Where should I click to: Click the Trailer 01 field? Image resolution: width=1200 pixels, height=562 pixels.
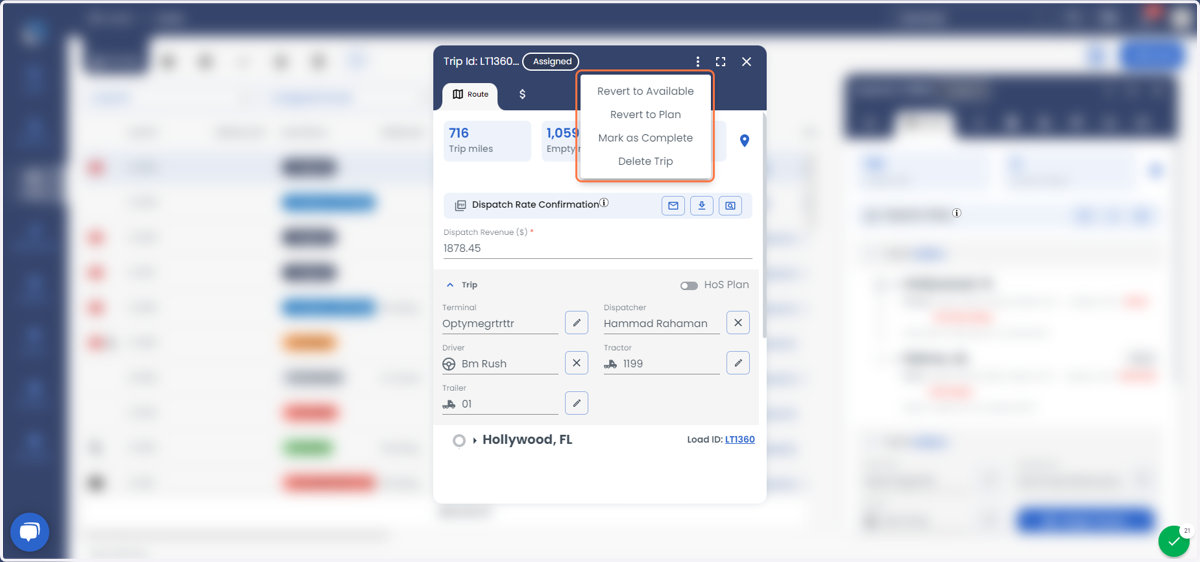point(500,404)
